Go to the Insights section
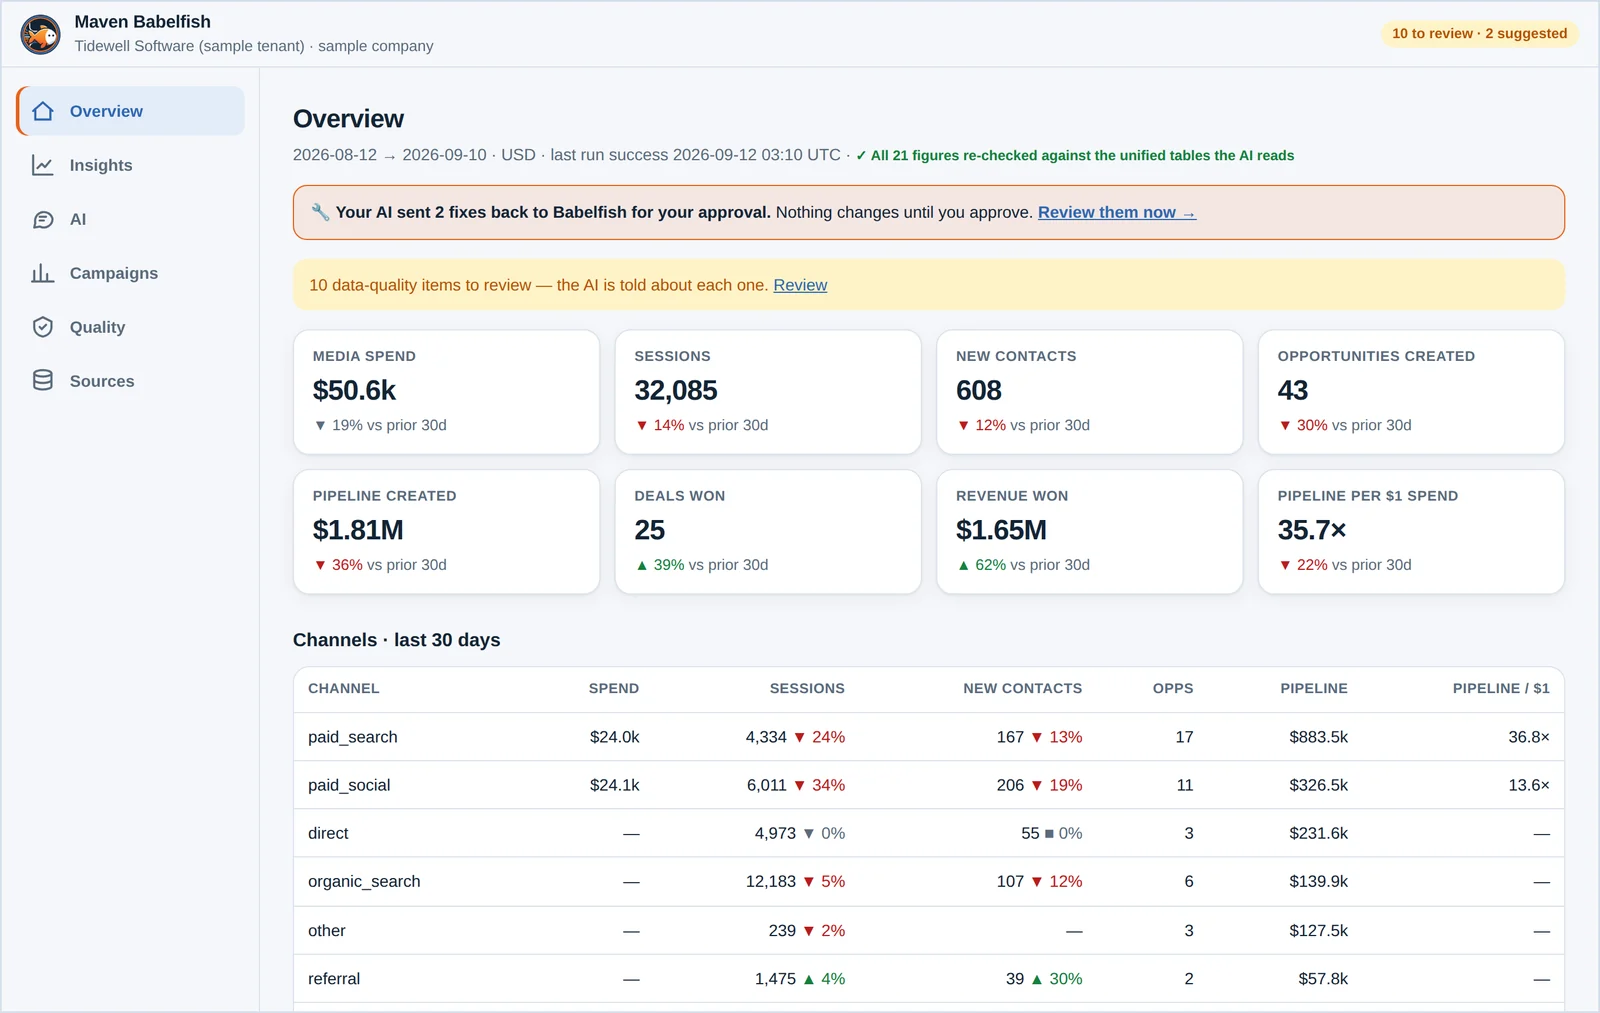 (x=131, y=165)
